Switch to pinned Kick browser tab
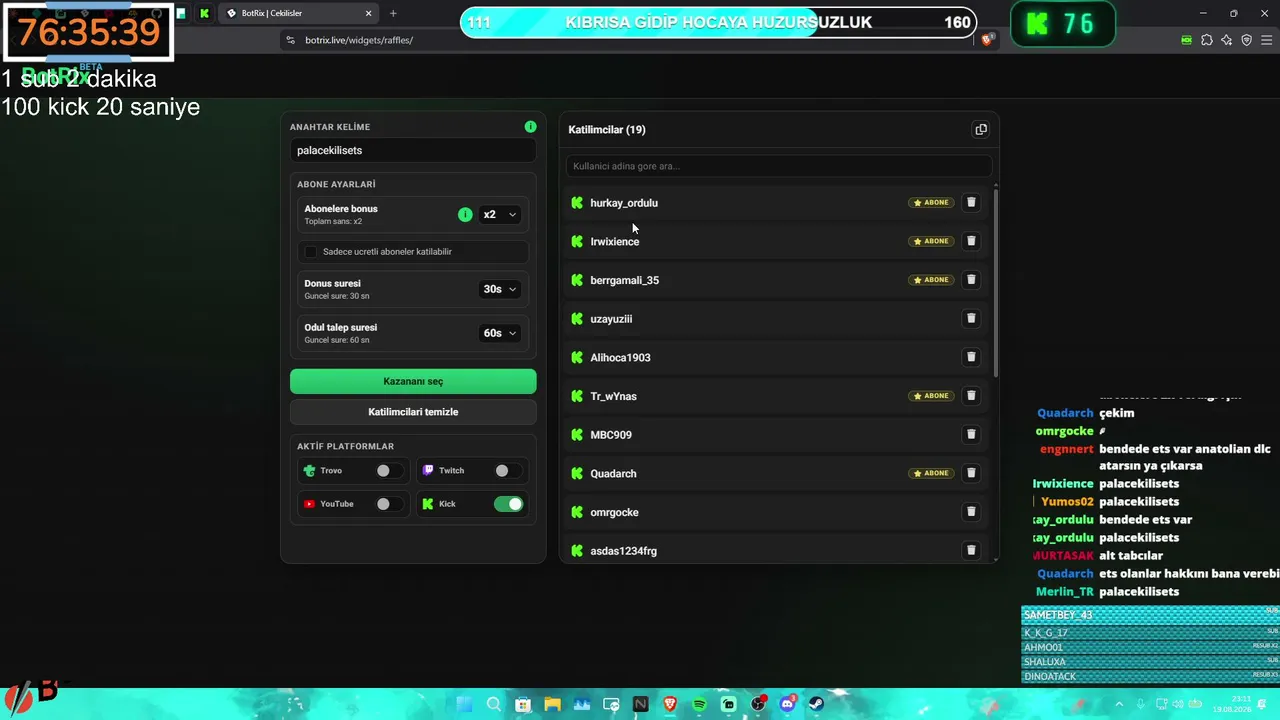The width and height of the screenshot is (1280, 720). 204,13
